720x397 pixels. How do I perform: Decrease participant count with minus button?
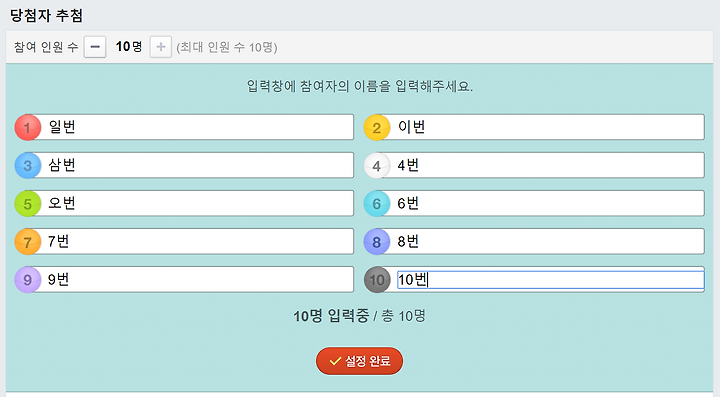[95, 47]
